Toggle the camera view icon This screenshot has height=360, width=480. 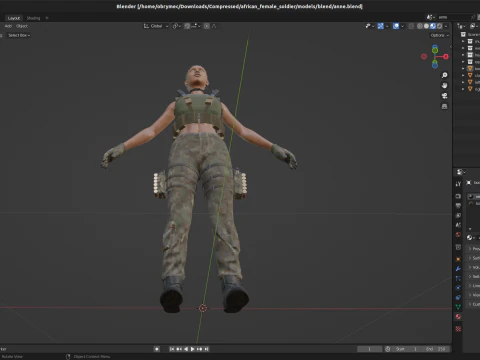click(444, 96)
